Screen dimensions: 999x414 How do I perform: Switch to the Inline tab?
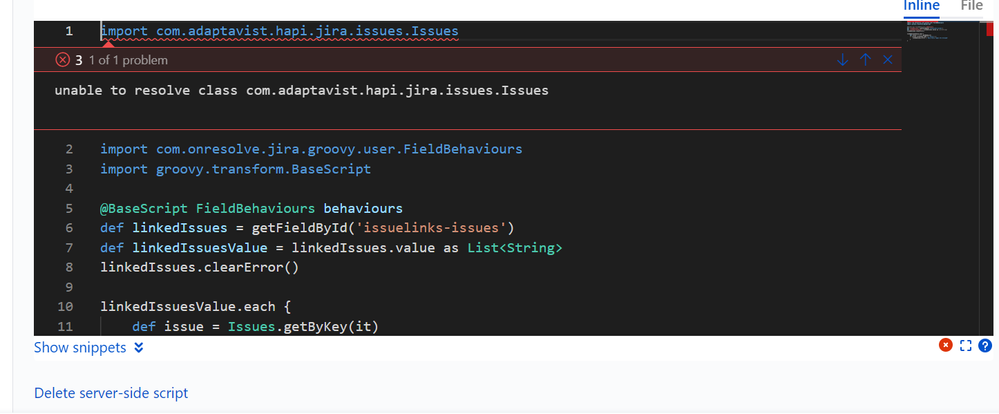point(921,6)
